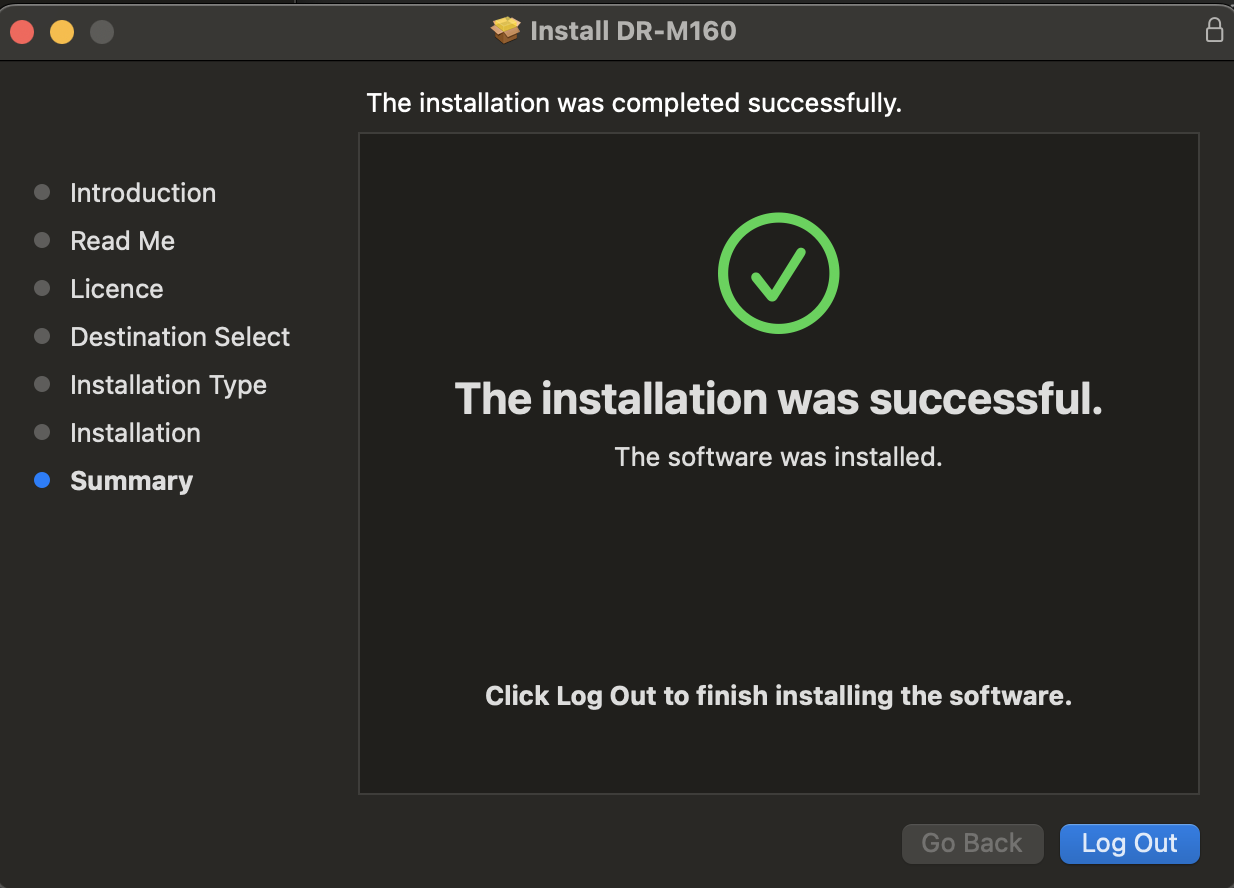This screenshot has height=888, width=1234.
Task: Click the bullet beside Licence
Action: [42, 288]
